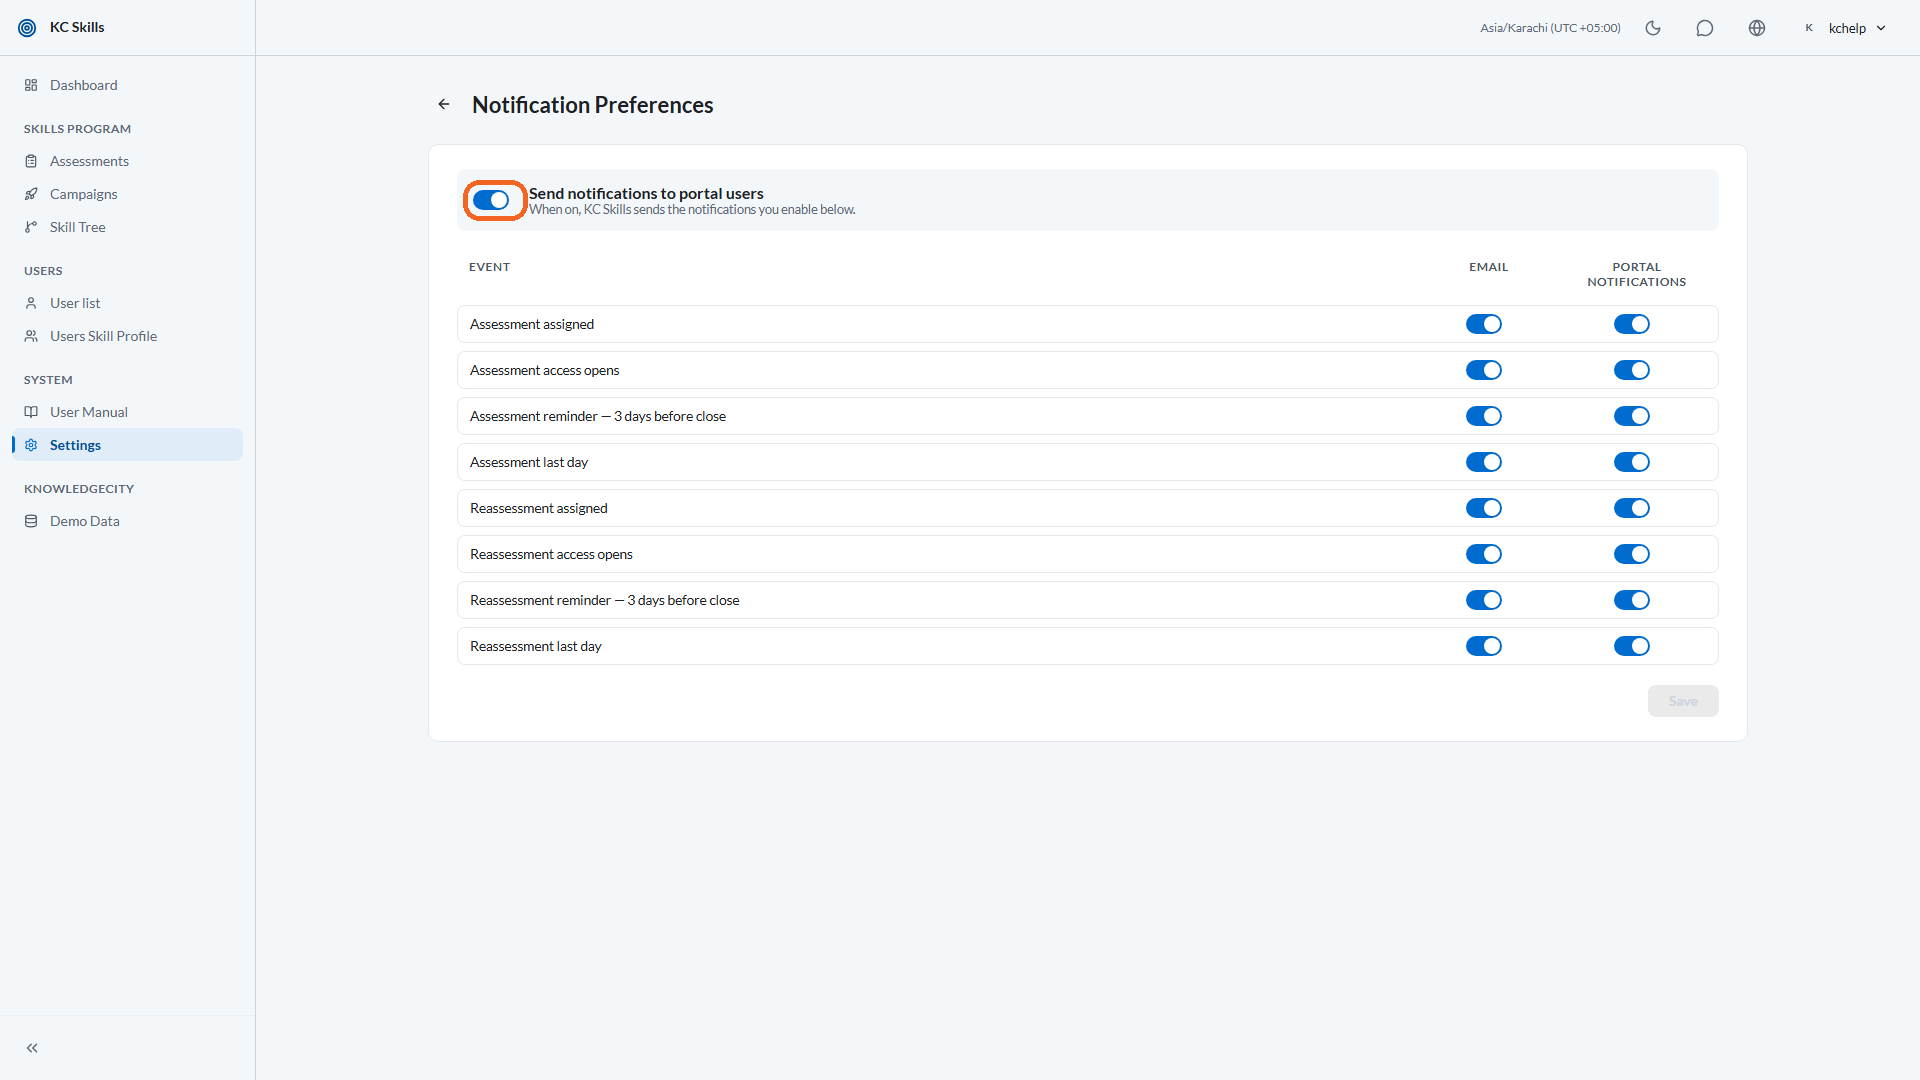This screenshot has width=1920, height=1080.
Task: Open the chat bubble icon
Action: [x=1705, y=28]
